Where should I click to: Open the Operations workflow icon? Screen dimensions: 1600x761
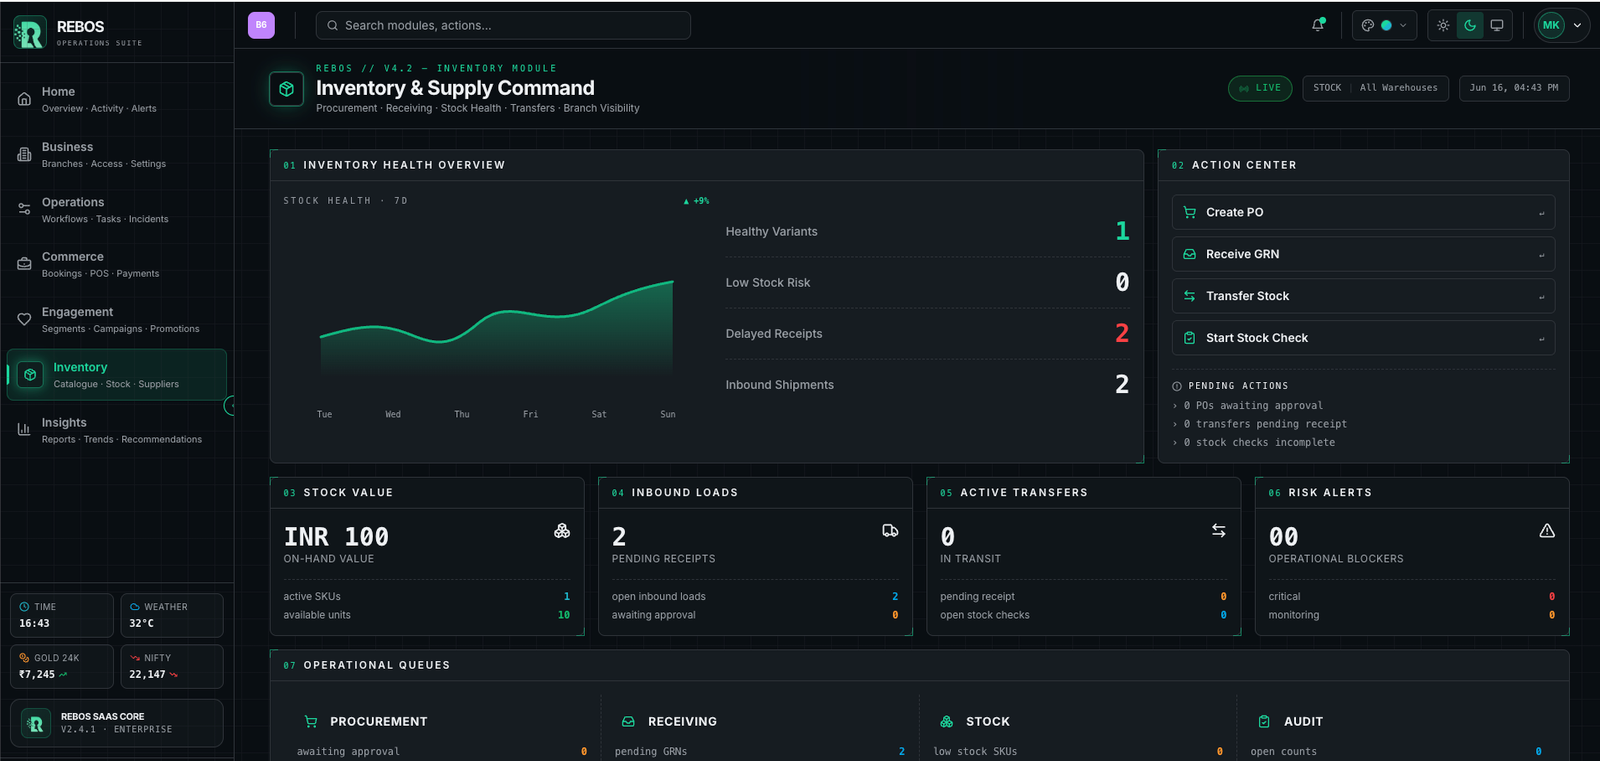pos(24,209)
